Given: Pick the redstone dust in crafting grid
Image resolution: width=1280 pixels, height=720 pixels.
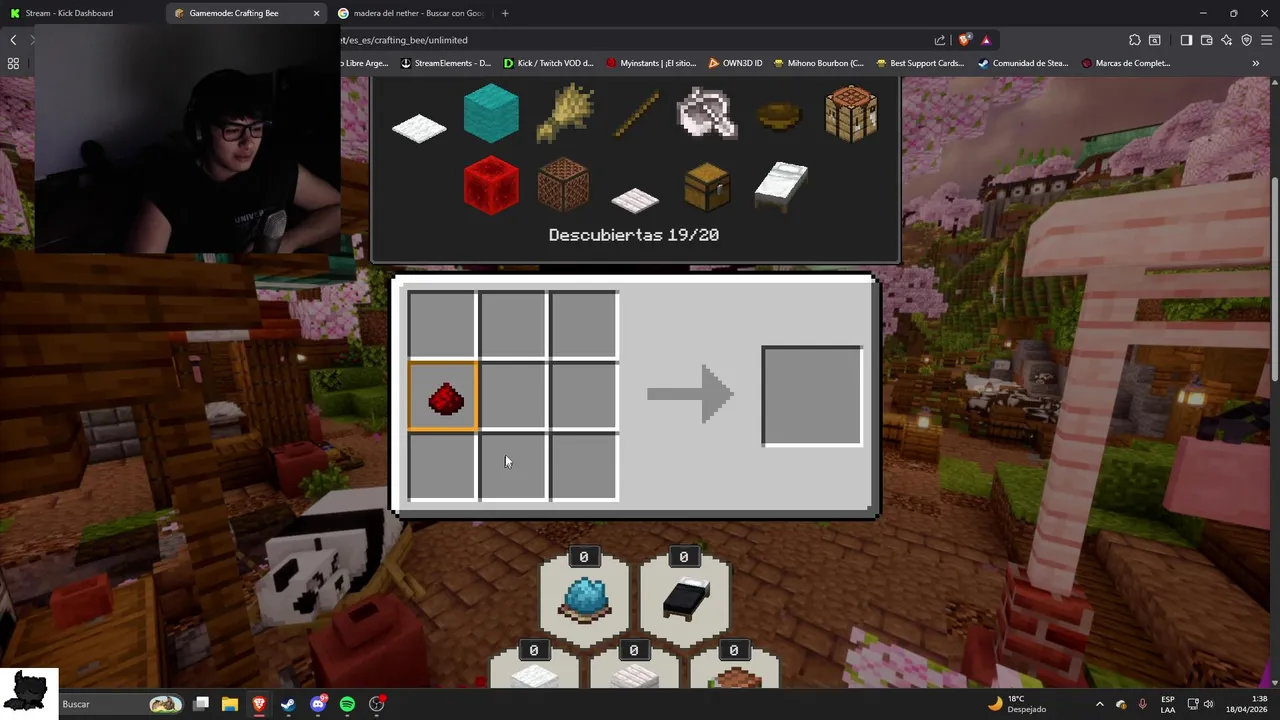Looking at the screenshot, I should coord(445,399).
